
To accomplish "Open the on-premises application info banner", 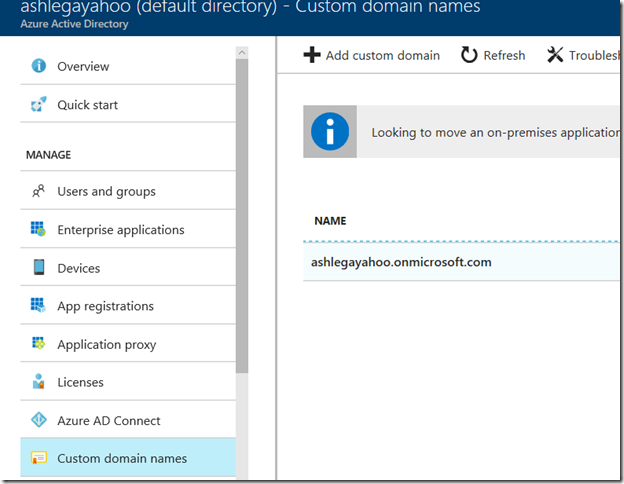I will click(461, 132).
